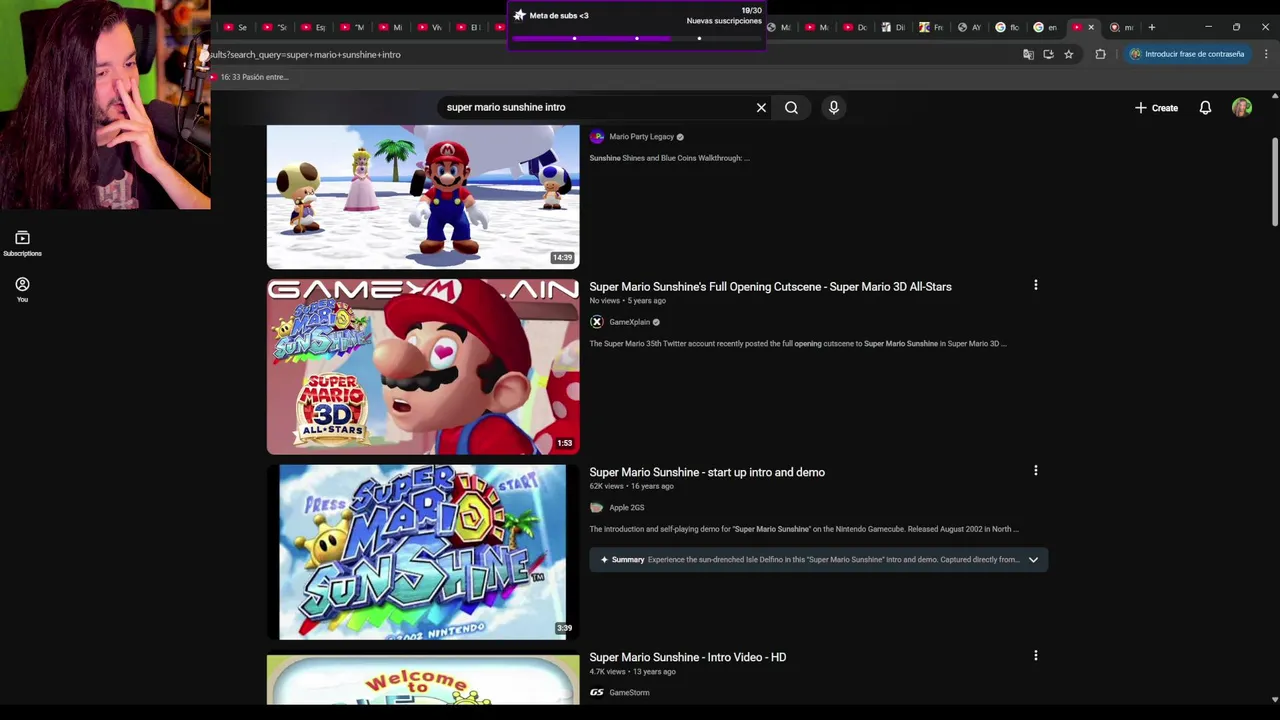Open the notifications bell
This screenshot has width=1280, height=720.
click(1205, 107)
